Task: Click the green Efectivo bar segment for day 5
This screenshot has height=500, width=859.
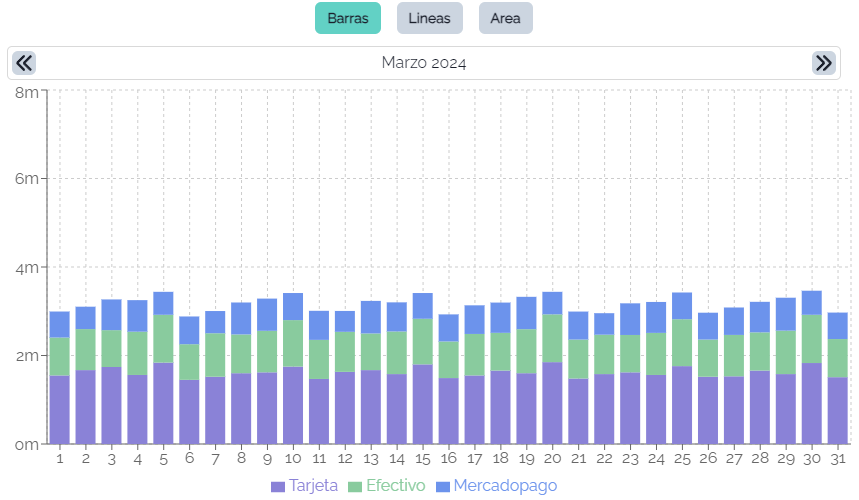Action: point(163,338)
